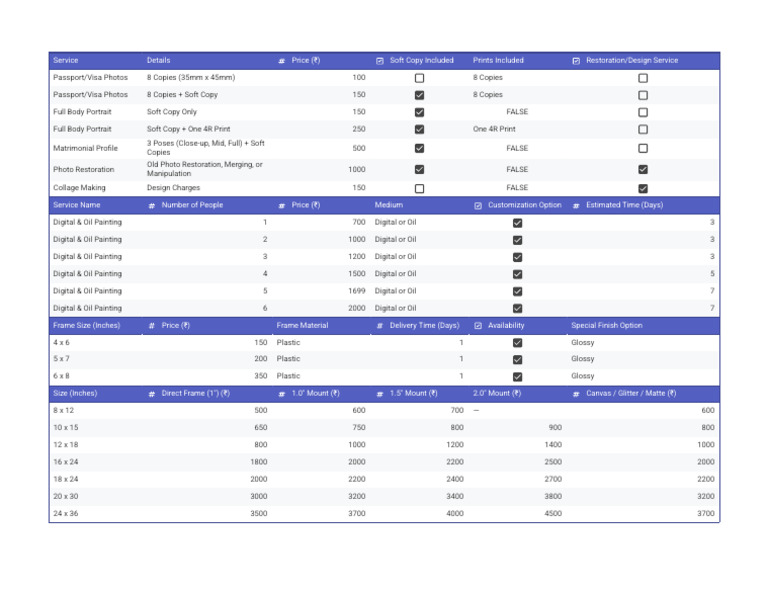
Task: Click the number icon beside 1.5" Mount header
Action: click(380, 394)
